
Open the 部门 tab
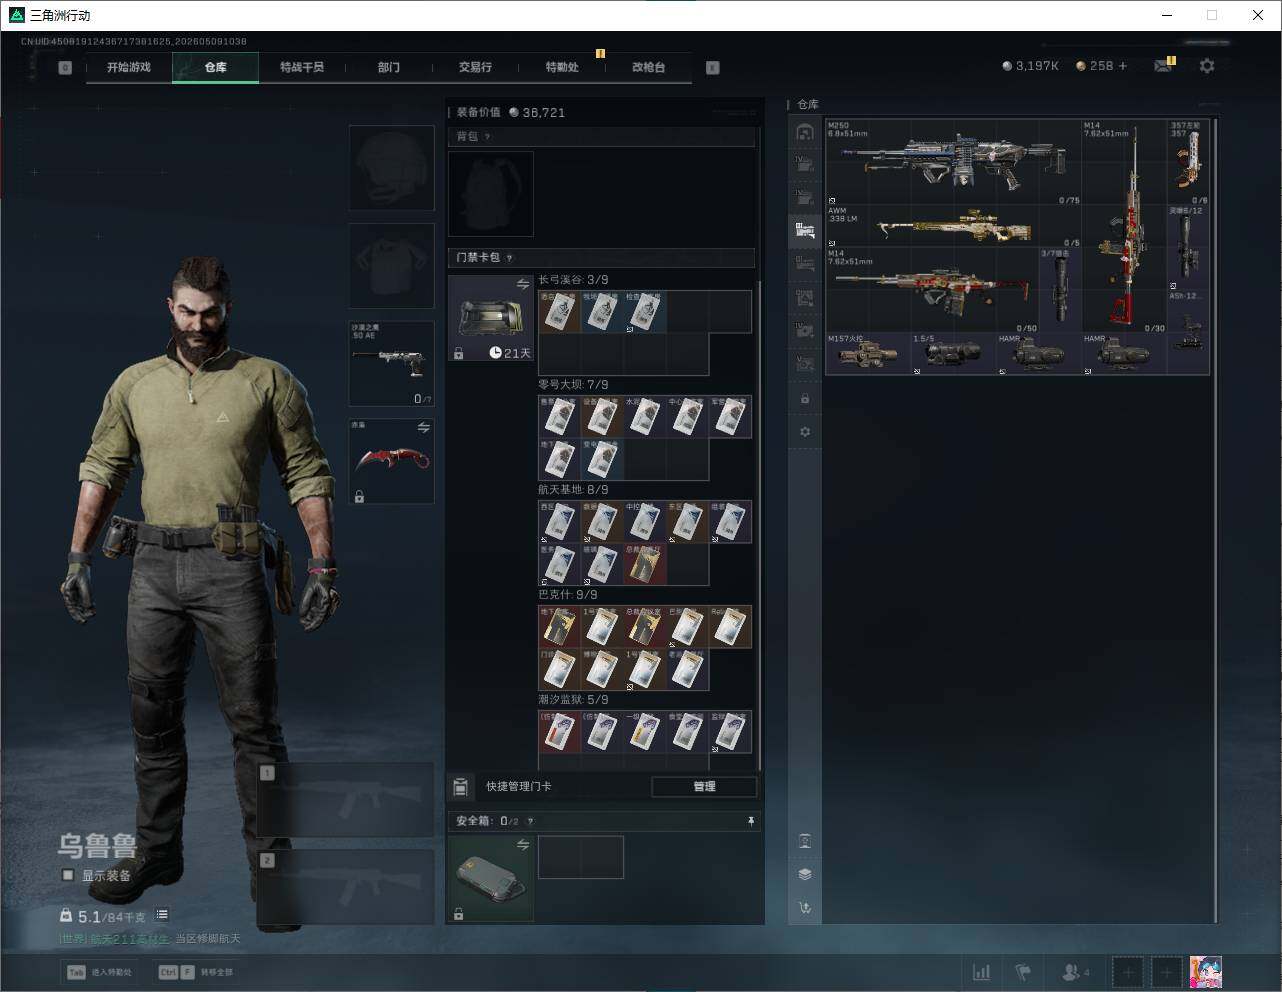click(x=389, y=67)
